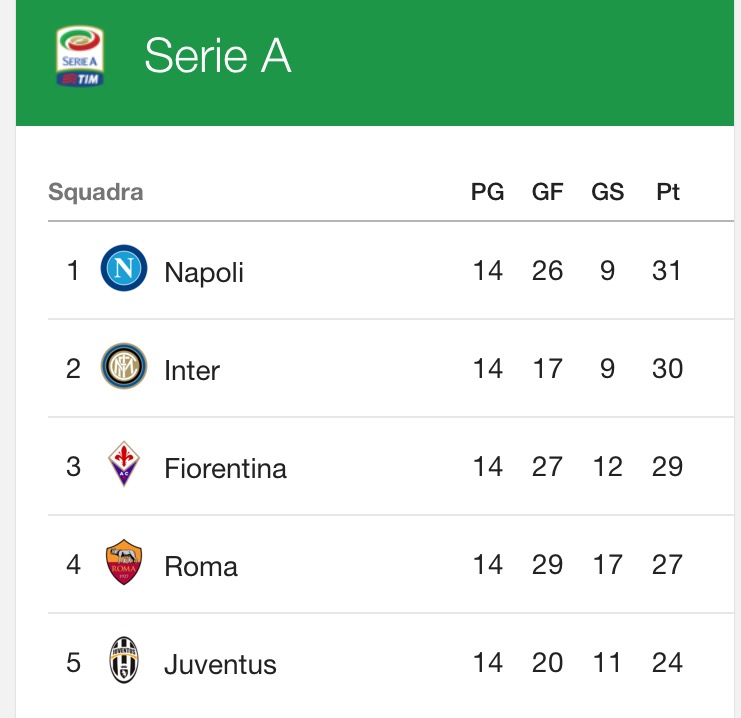
Task: Click the Serie A TIM league logo
Action: tap(80, 56)
